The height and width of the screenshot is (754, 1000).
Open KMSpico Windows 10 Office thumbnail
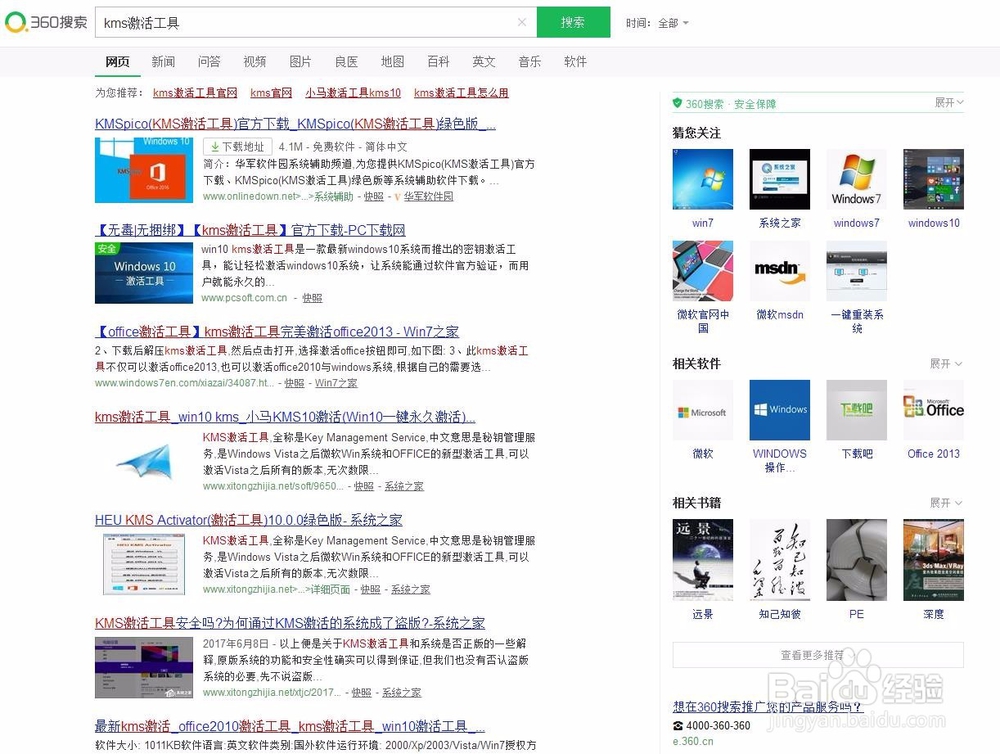144,170
